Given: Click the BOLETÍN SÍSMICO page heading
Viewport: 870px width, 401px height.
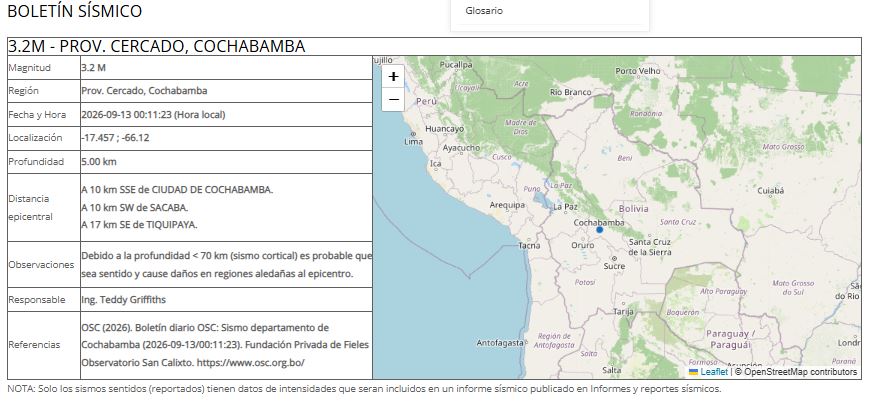Looking at the screenshot, I should (x=74, y=11).
